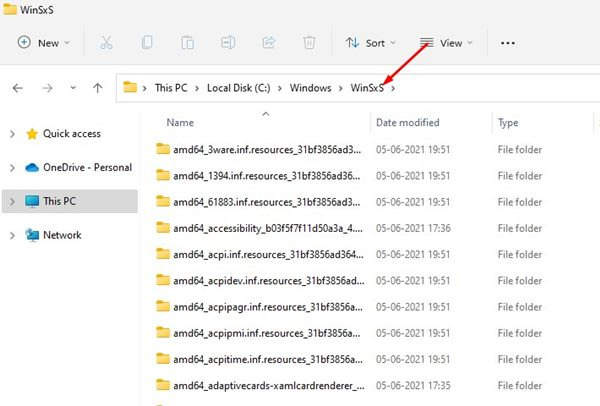Image resolution: width=600 pixels, height=406 pixels.
Task: Select the amd64_acpipmi.inf.resources folder name
Action: coord(267,333)
